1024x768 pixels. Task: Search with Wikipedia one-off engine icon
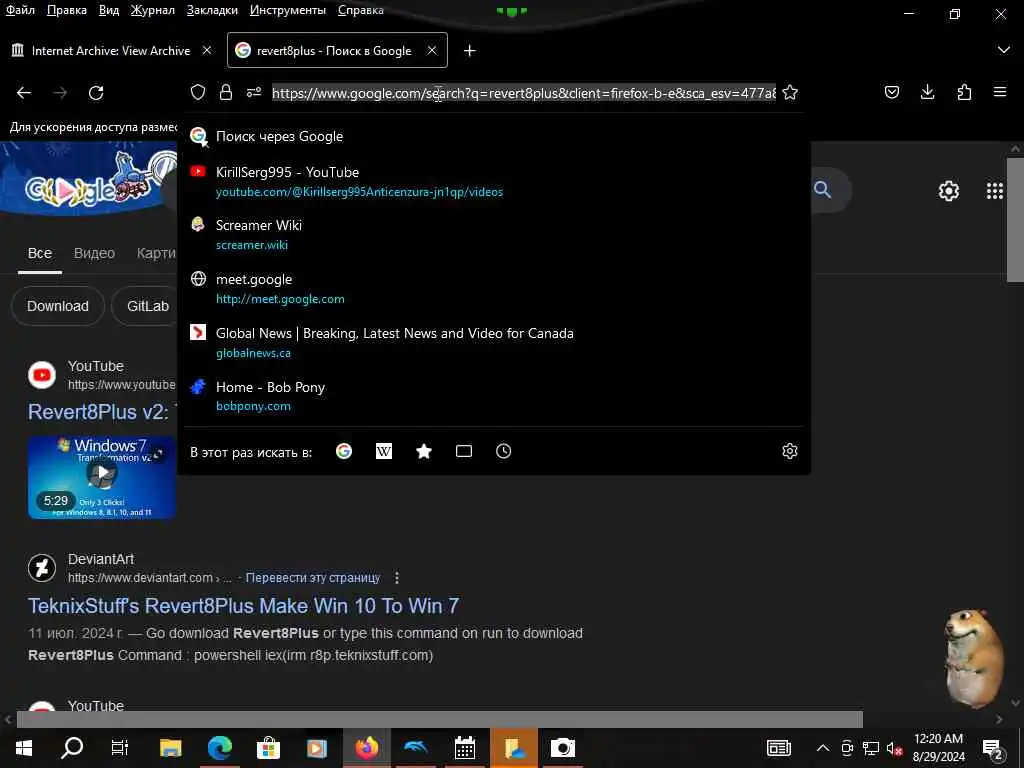point(384,451)
